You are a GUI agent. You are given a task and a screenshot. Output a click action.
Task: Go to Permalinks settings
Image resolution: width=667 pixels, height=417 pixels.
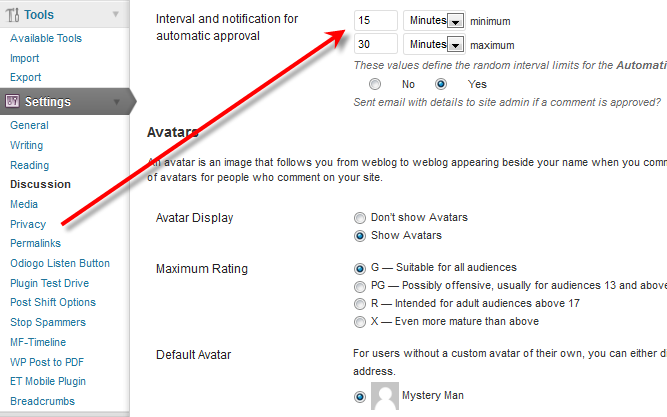[35, 243]
